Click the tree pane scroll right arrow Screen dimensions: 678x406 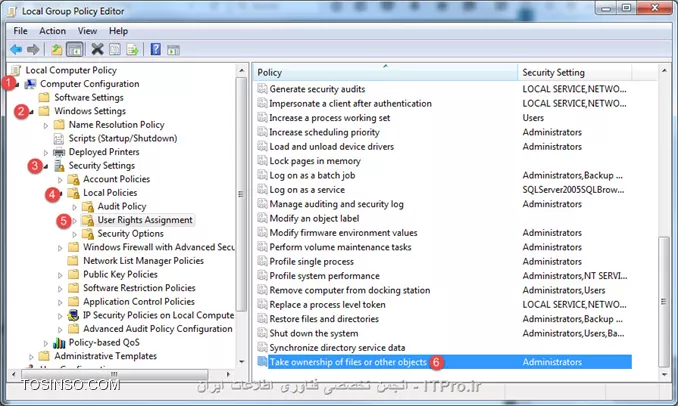[x=228, y=374]
